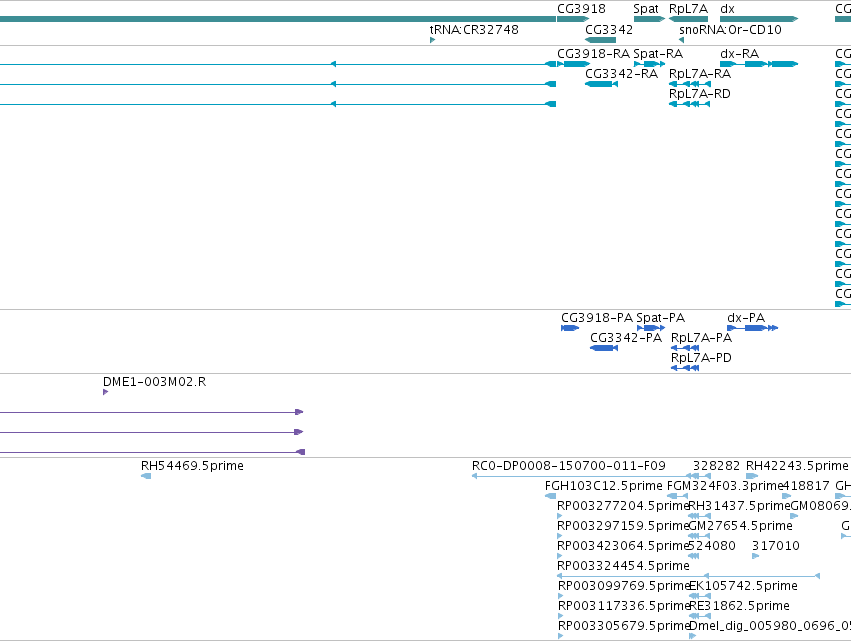
Task: Click the RpL7A gene bar
Action: click(x=688, y=19)
